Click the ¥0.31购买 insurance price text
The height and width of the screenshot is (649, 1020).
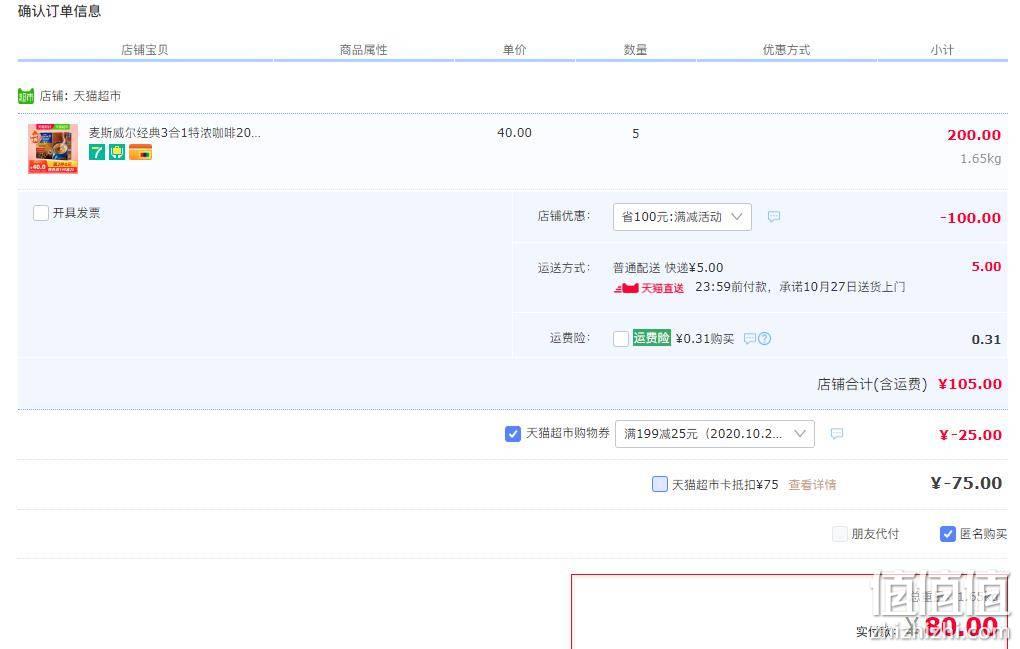point(705,338)
